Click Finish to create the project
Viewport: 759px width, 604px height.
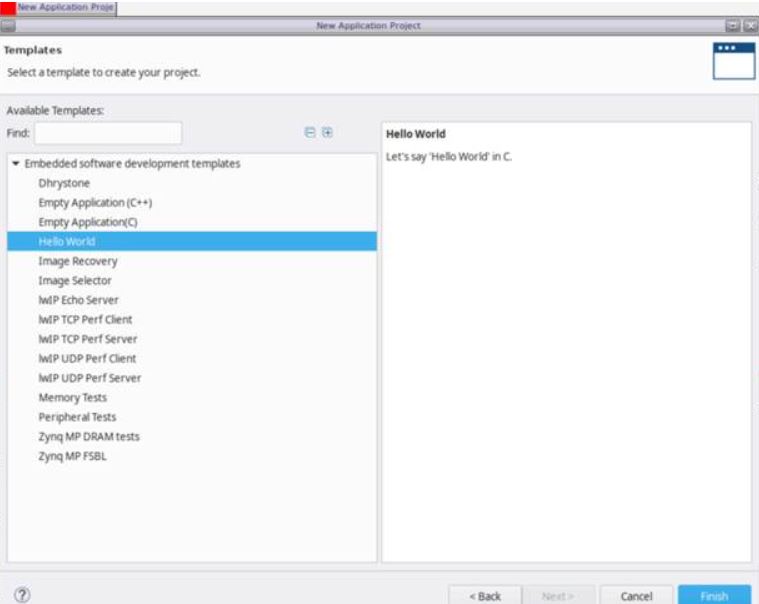pos(714,595)
